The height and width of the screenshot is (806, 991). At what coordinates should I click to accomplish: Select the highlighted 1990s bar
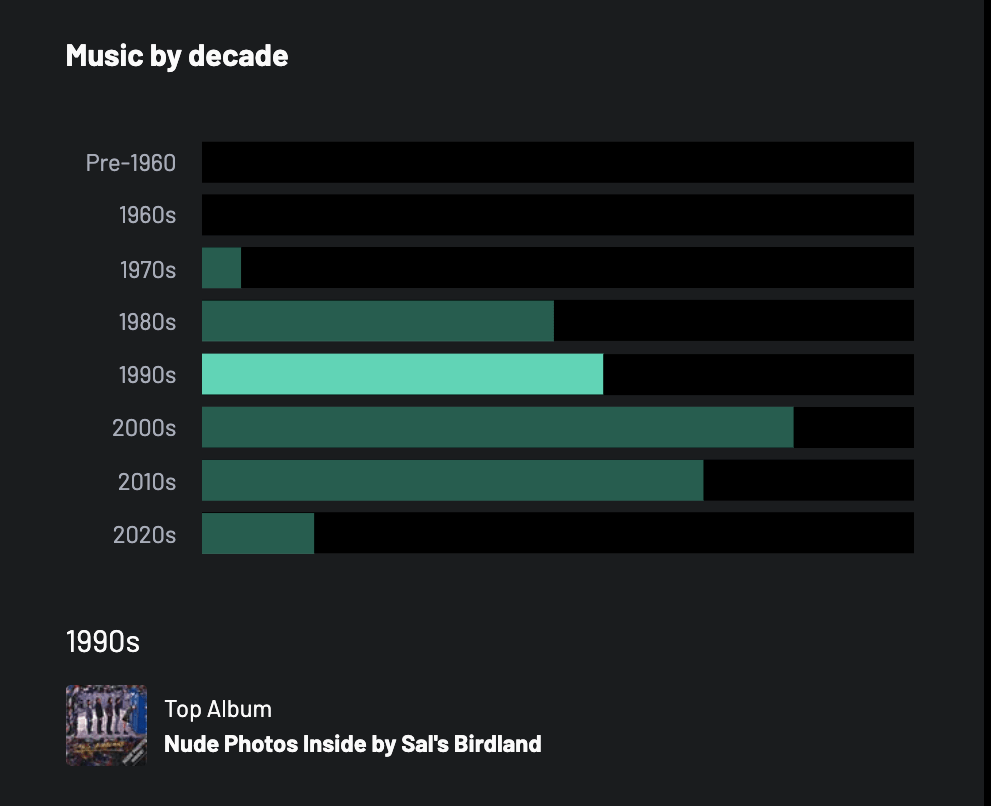[x=402, y=374]
